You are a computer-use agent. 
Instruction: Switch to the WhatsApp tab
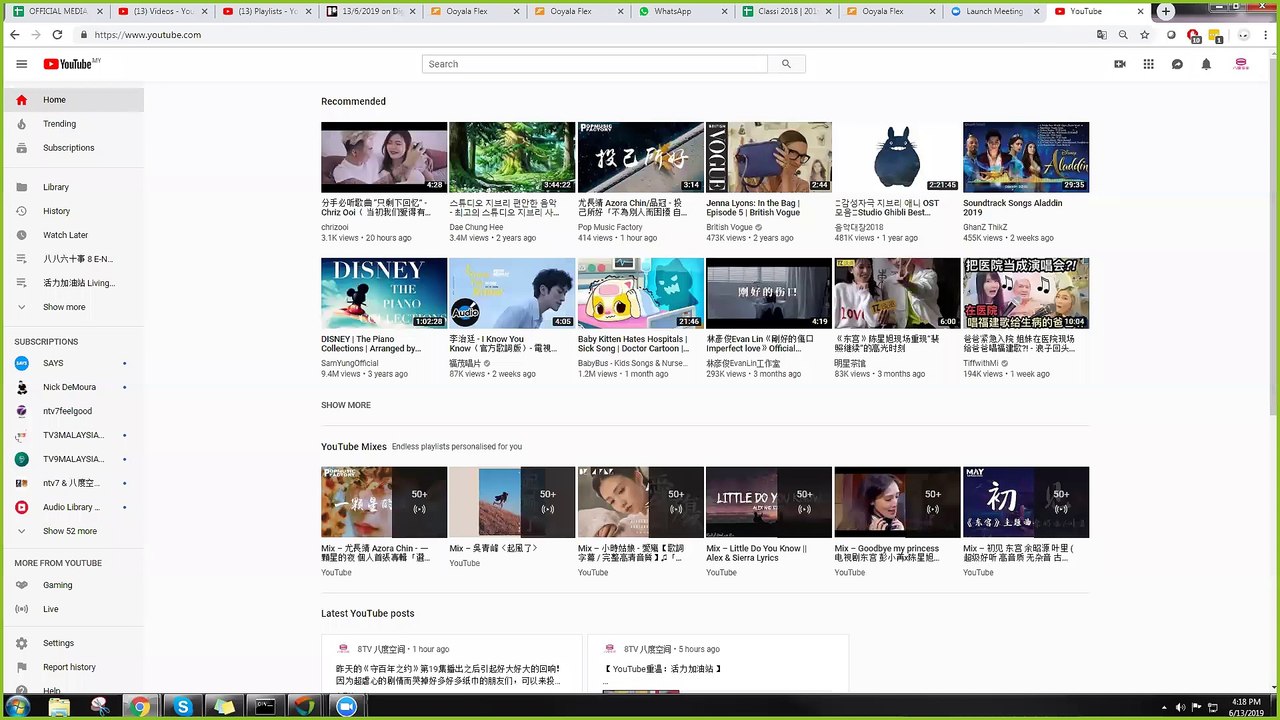coord(683,11)
